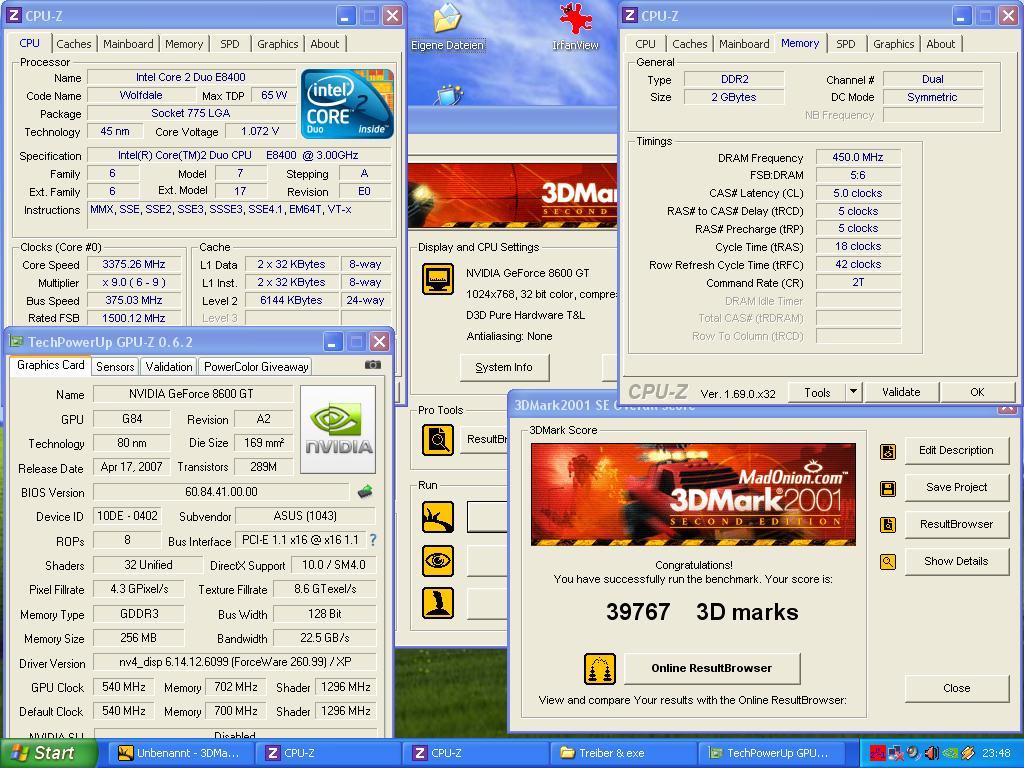
Task: Open SPD tab in right CPU-Z window
Action: tap(846, 44)
